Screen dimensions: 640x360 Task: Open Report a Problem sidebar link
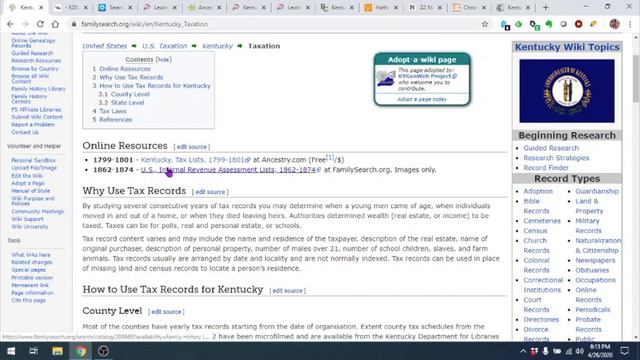(x=33, y=124)
